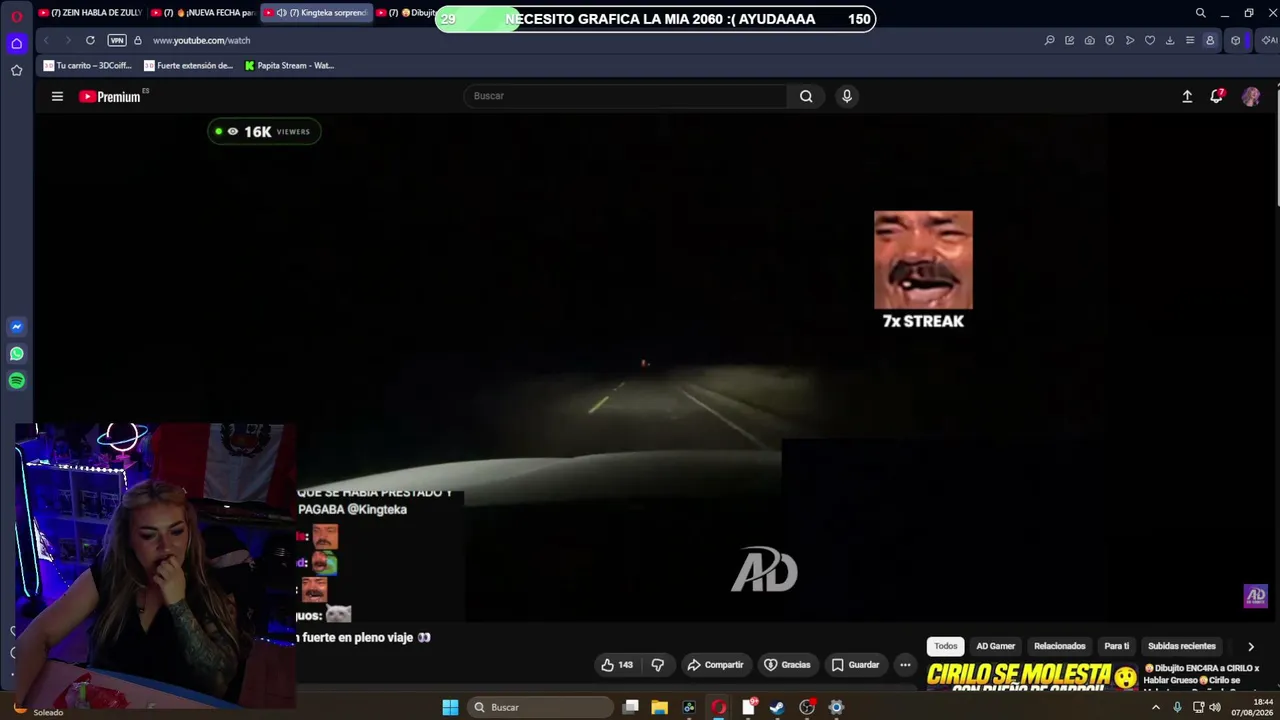This screenshot has width=1280, height=720.
Task: Open Spotify in the Opera sidebar
Action: (16, 381)
